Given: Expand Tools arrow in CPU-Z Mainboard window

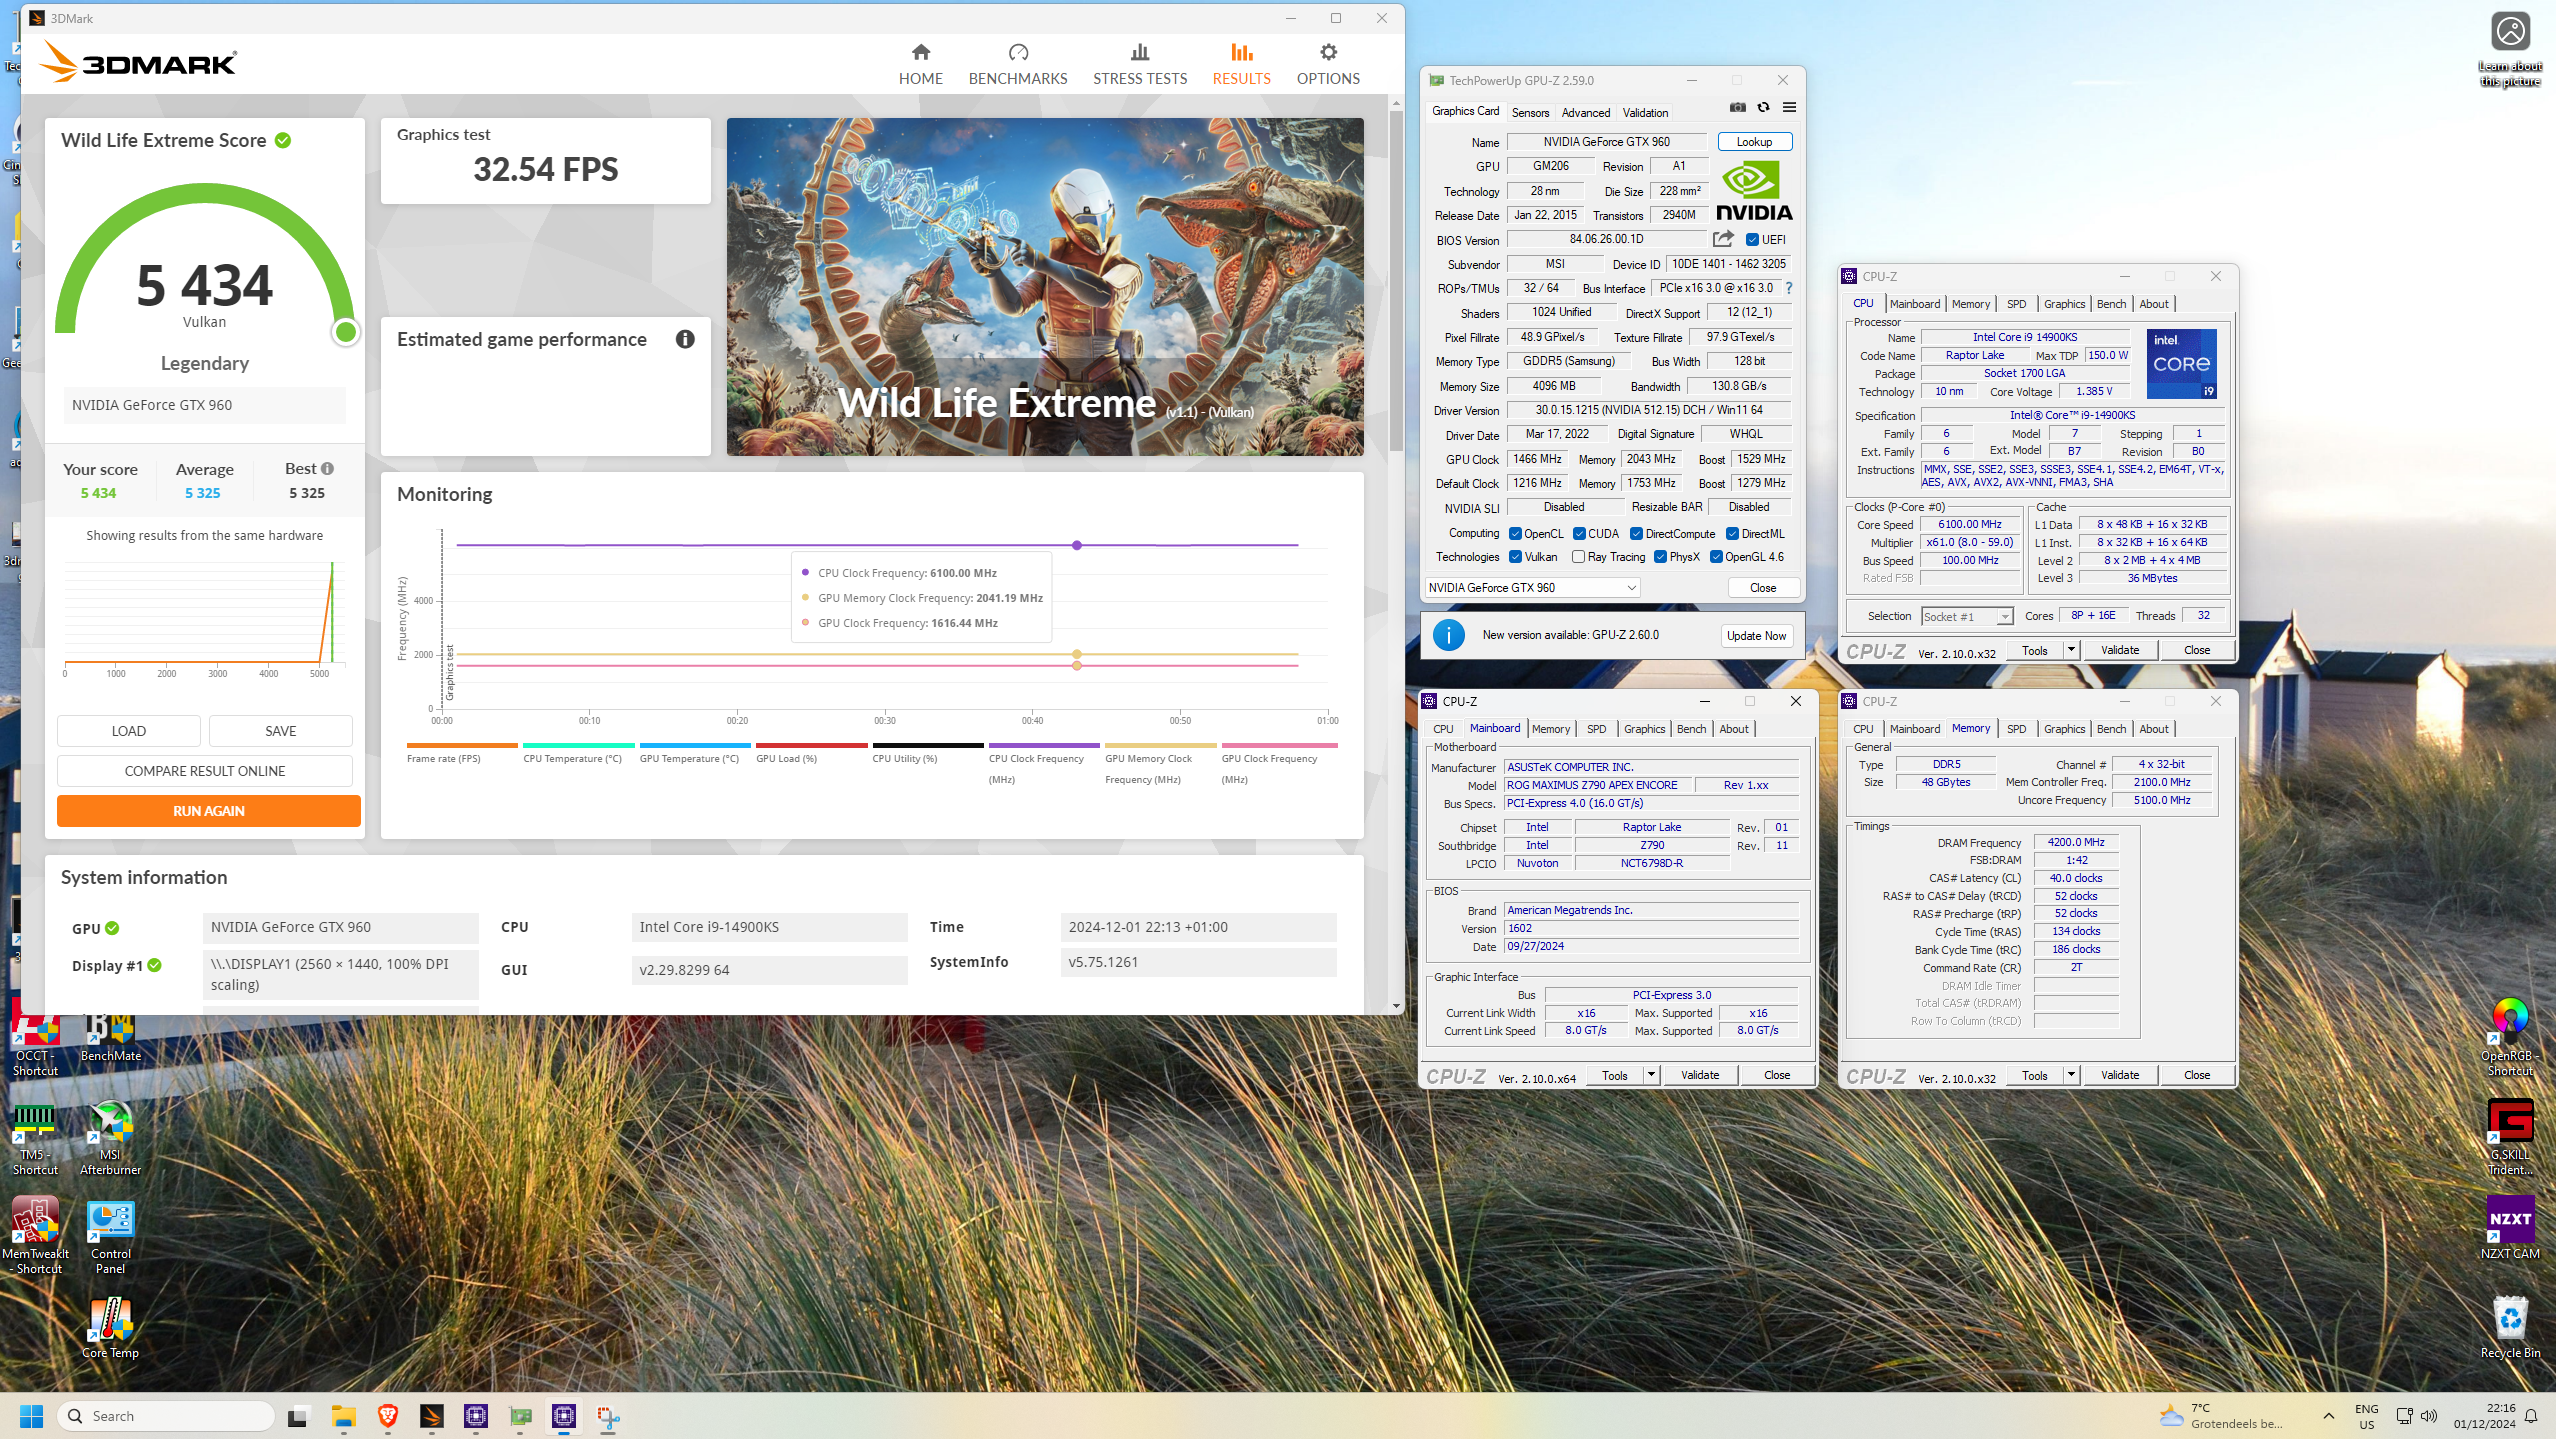Looking at the screenshot, I should pos(1651,1075).
